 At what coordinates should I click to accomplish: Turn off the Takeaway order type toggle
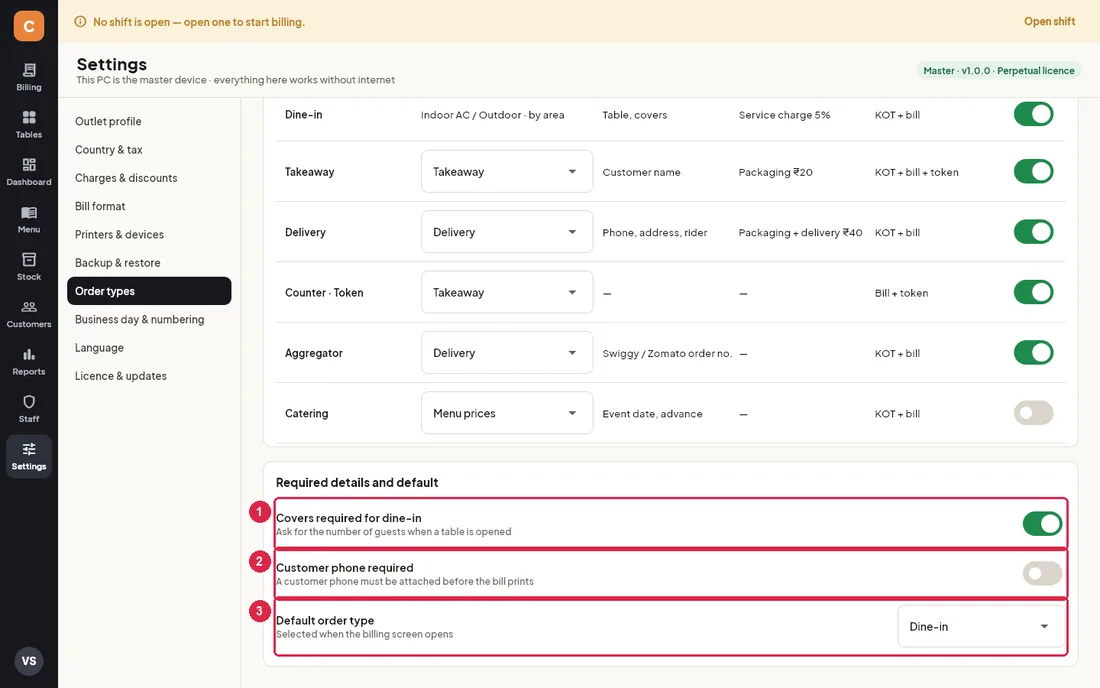[x=1033, y=172]
